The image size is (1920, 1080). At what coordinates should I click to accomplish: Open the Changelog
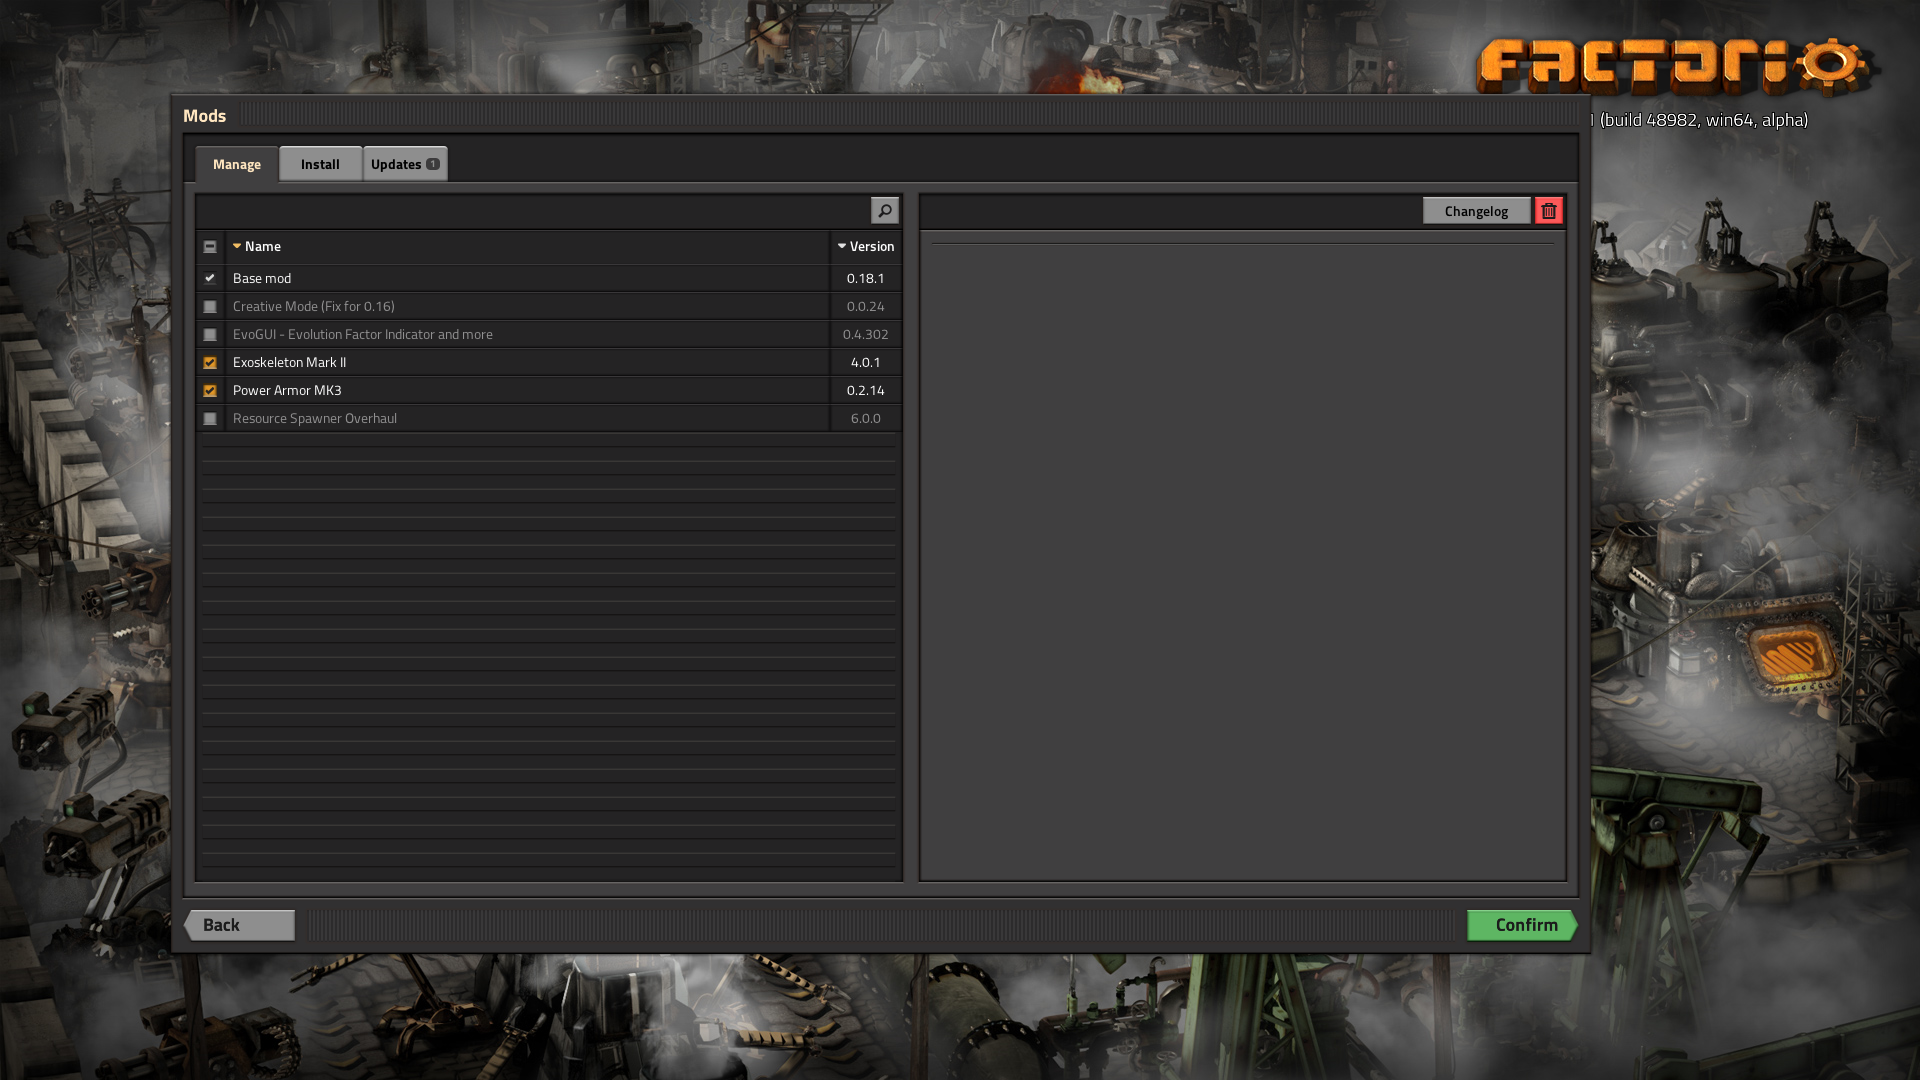1476,210
